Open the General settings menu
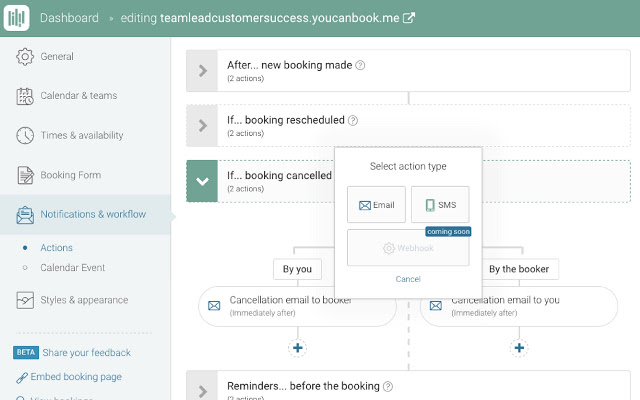This screenshot has width=640, height=400. pyautogui.click(x=57, y=57)
